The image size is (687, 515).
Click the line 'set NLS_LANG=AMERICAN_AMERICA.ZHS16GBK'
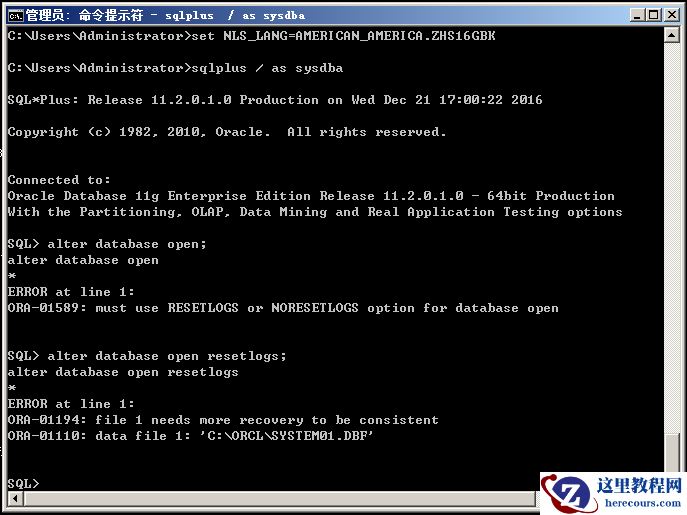[x=251, y=36]
